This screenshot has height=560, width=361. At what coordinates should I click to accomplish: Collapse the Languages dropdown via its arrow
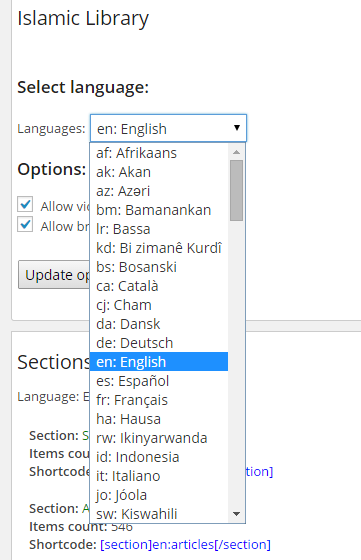point(236,128)
